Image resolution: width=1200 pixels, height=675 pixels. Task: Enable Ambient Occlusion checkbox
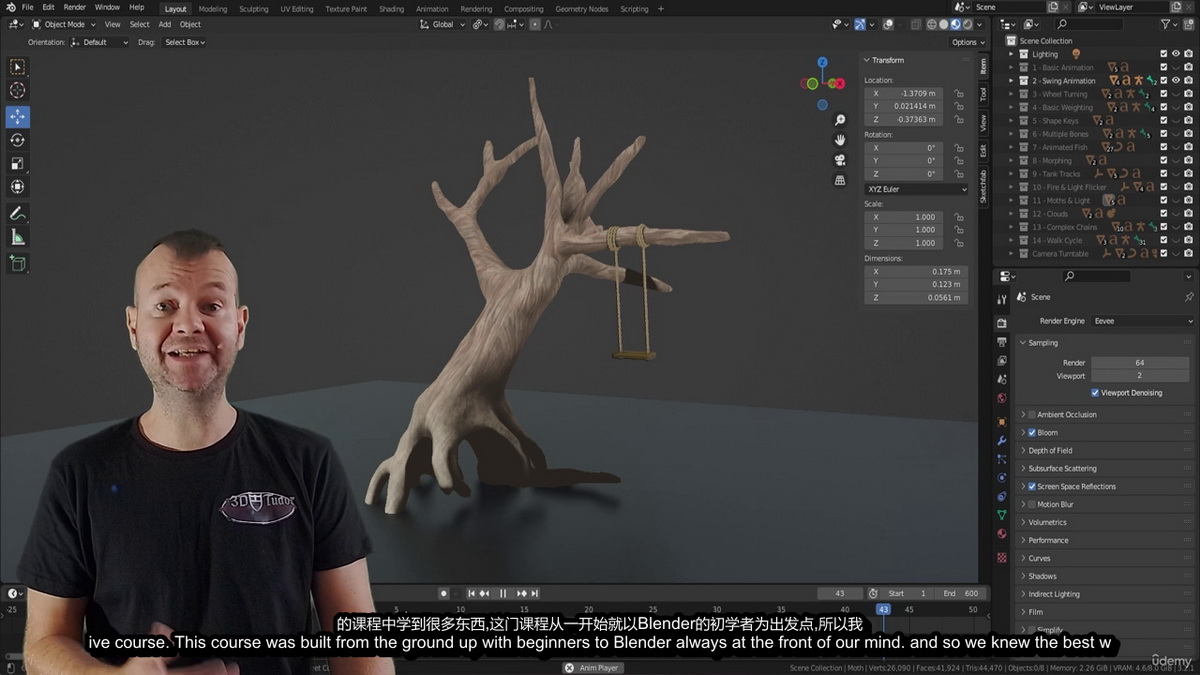pos(1032,415)
